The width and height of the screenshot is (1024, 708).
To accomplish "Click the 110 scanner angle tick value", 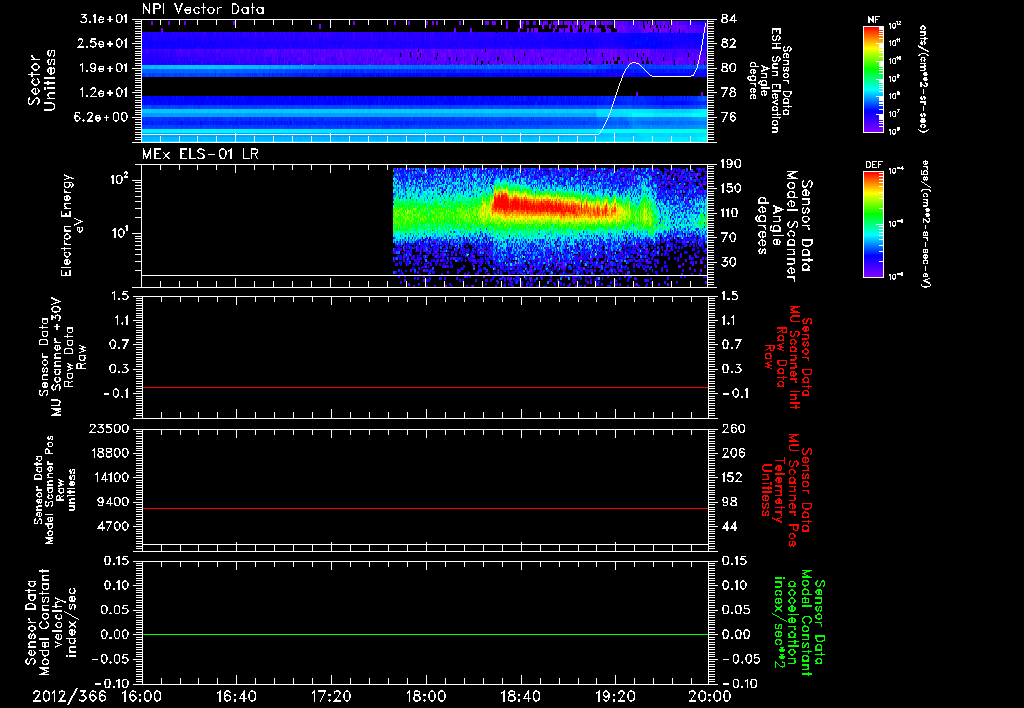I will [732, 213].
